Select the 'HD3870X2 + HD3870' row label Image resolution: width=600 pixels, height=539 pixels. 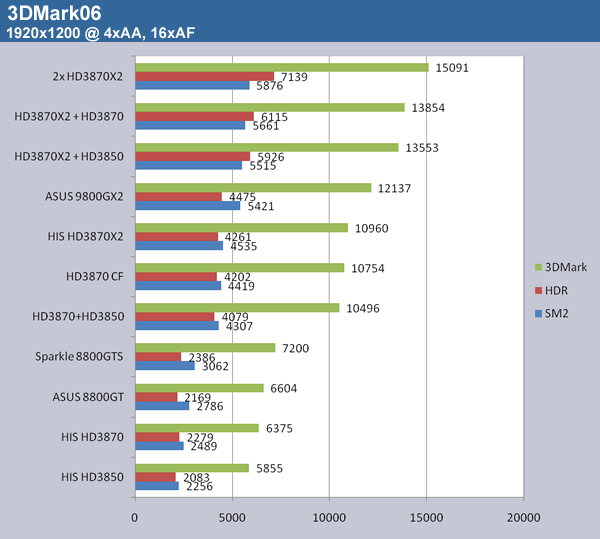tap(69, 116)
